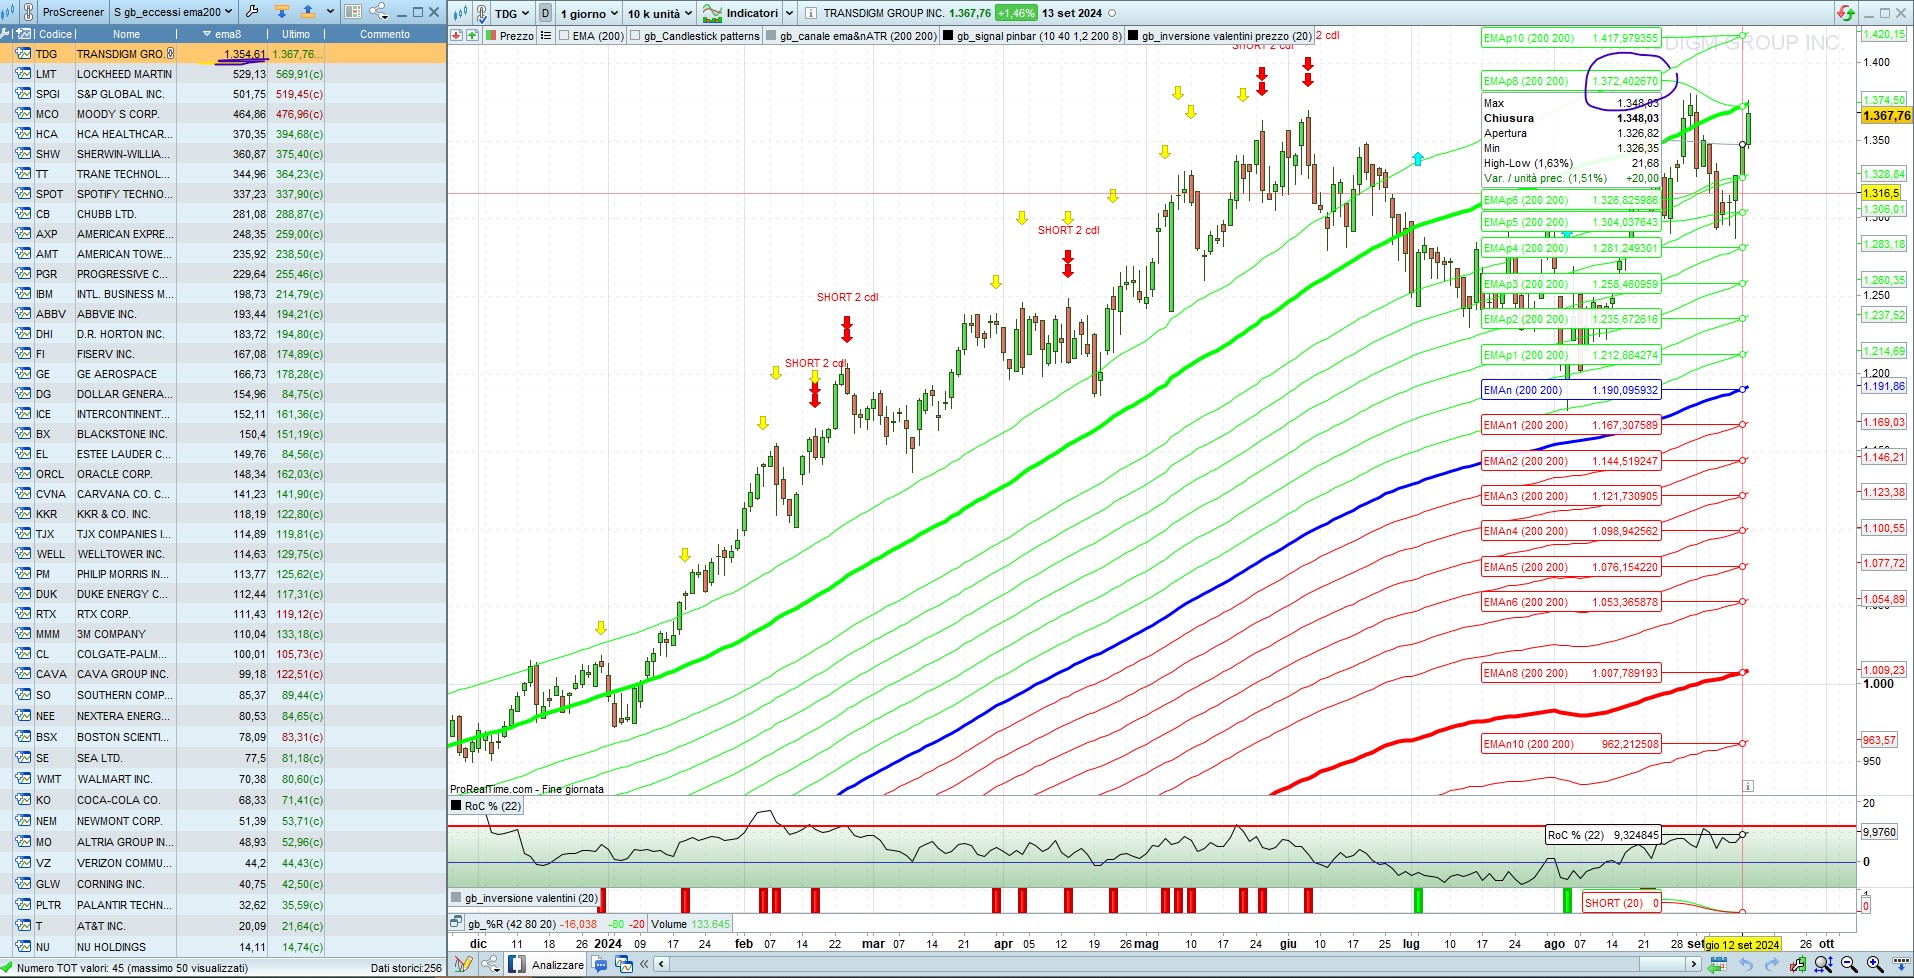Click the orange download-arrow icon in ProScreener
The image size is (1914, 978).
(x=281, y=12)
